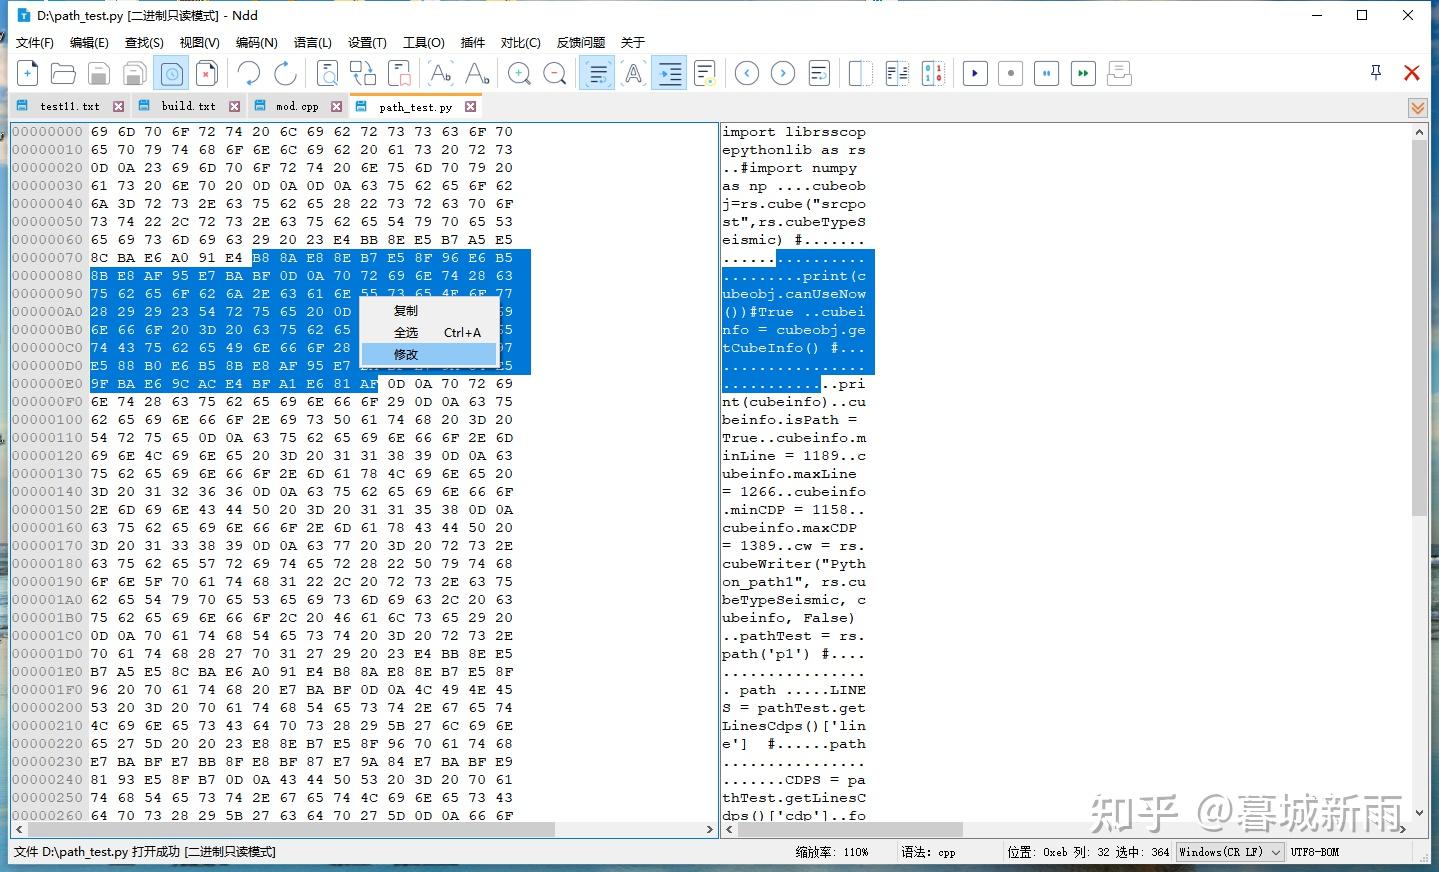Navigate back using the left arrow icon
The width and height of the screenshot is (1439, 872).
pyautogui.click(x=745, y=73)
